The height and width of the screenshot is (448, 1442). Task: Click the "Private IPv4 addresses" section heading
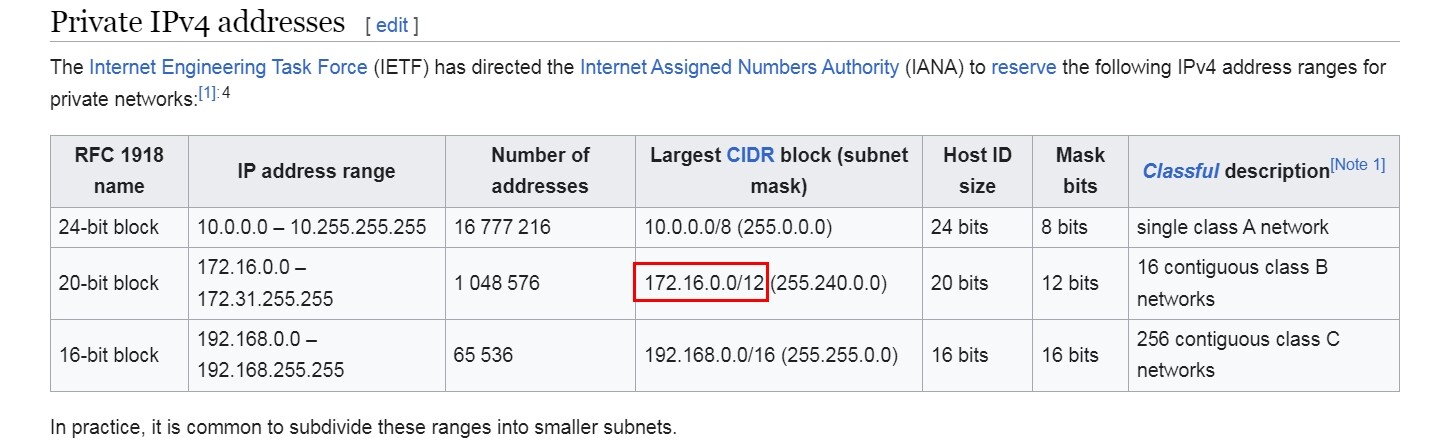pyautogui.click(x=197, y=21)
